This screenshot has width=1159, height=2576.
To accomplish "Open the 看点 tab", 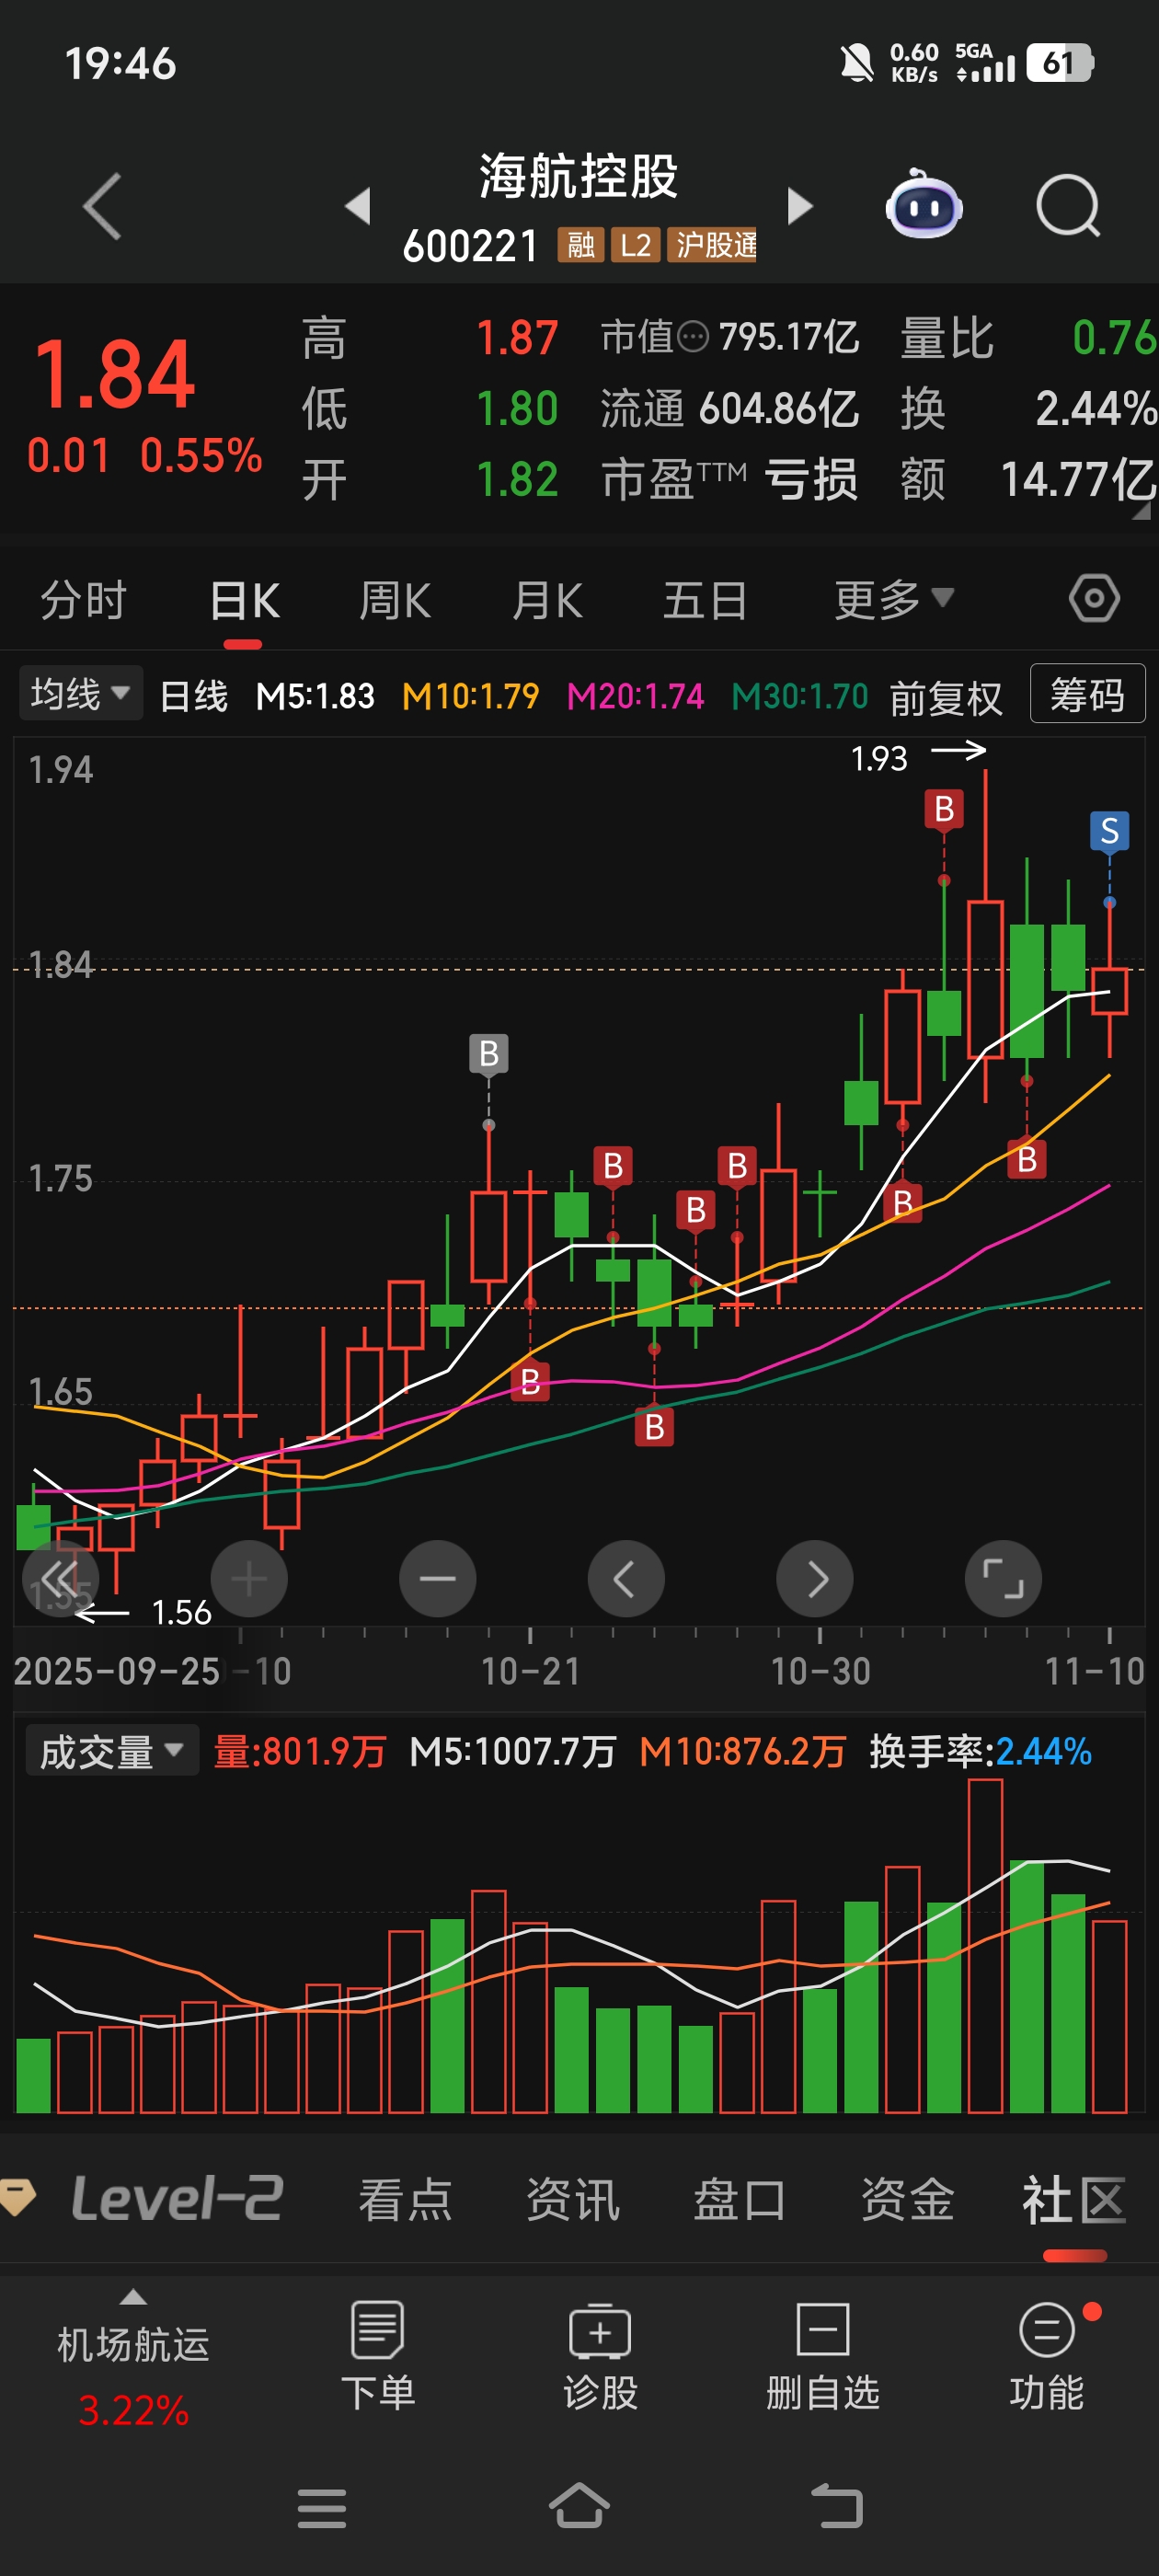I will coord(405,2200).
